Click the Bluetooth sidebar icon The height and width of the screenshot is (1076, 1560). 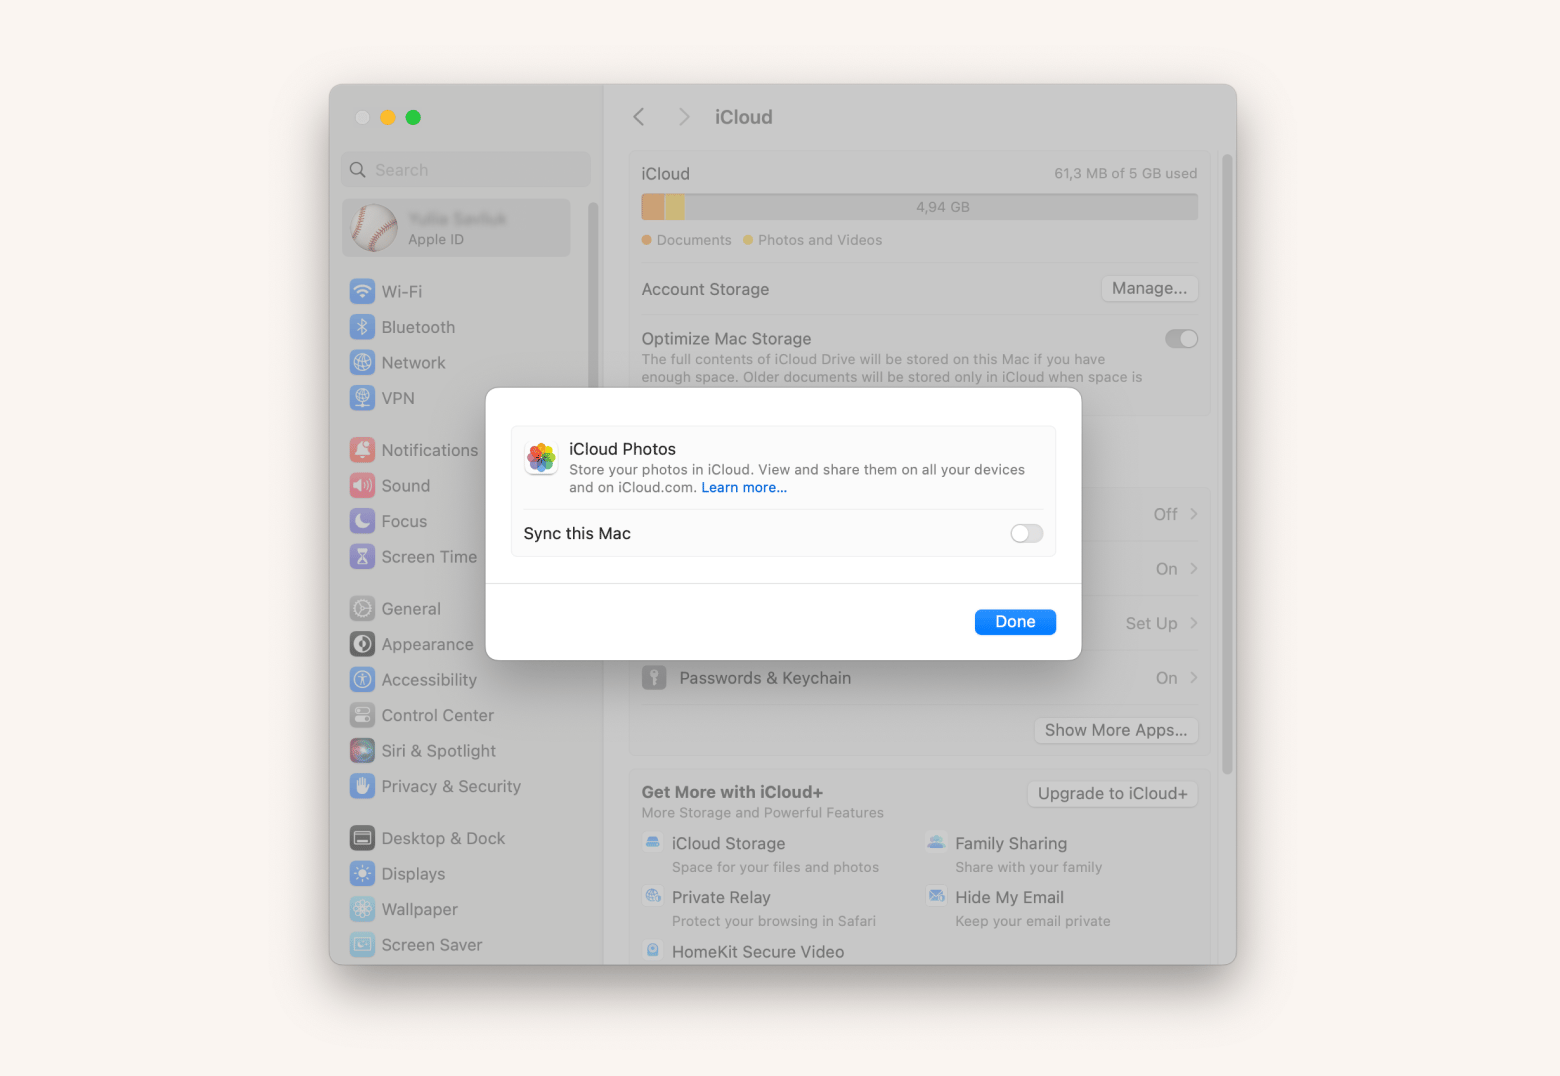(362, 327)
